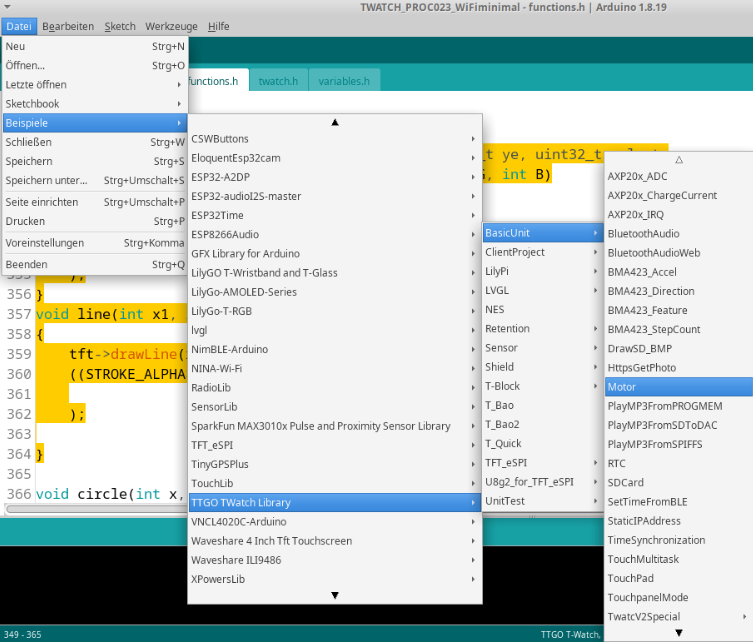Expand NimBLE-Arduino examples
Image resolution: width=753 pixels, height=642 pixels.
(335, 349)
